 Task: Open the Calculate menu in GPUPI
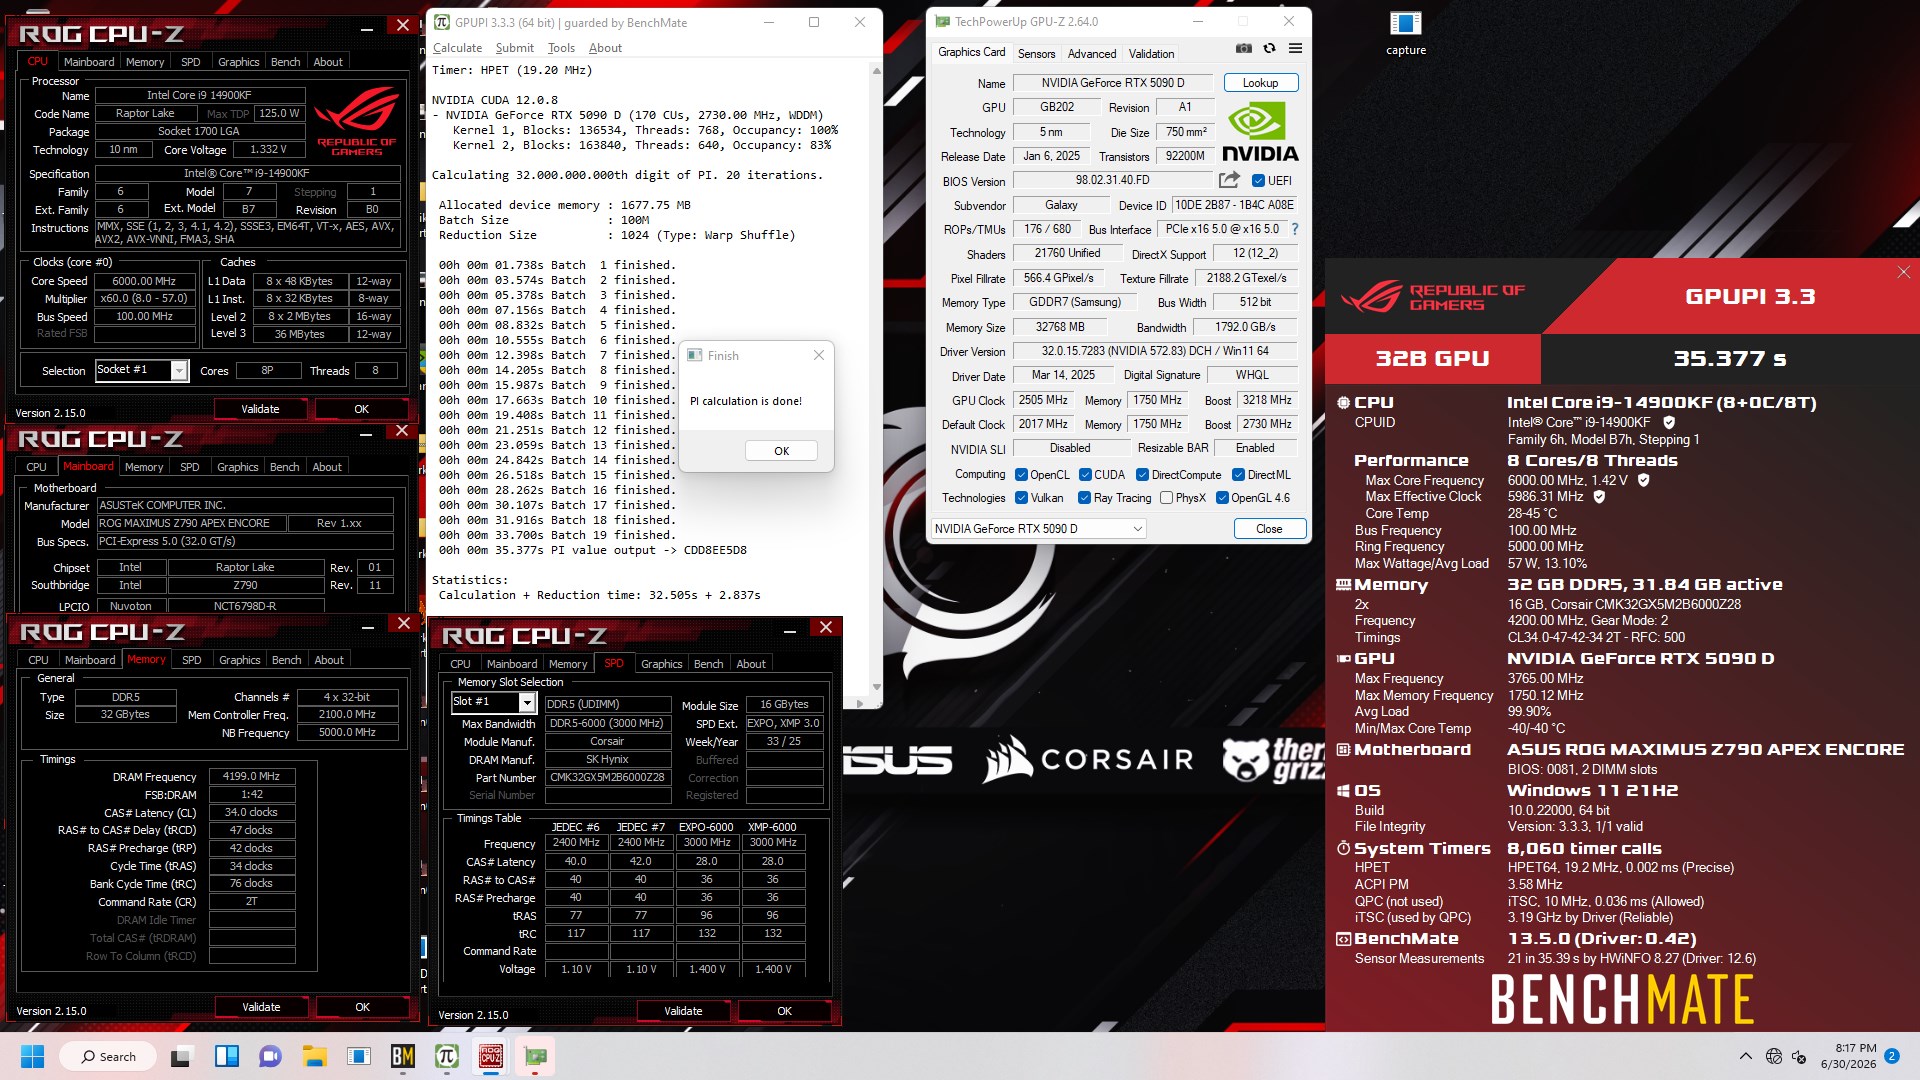pyautogui.click(x=457, y=48)
